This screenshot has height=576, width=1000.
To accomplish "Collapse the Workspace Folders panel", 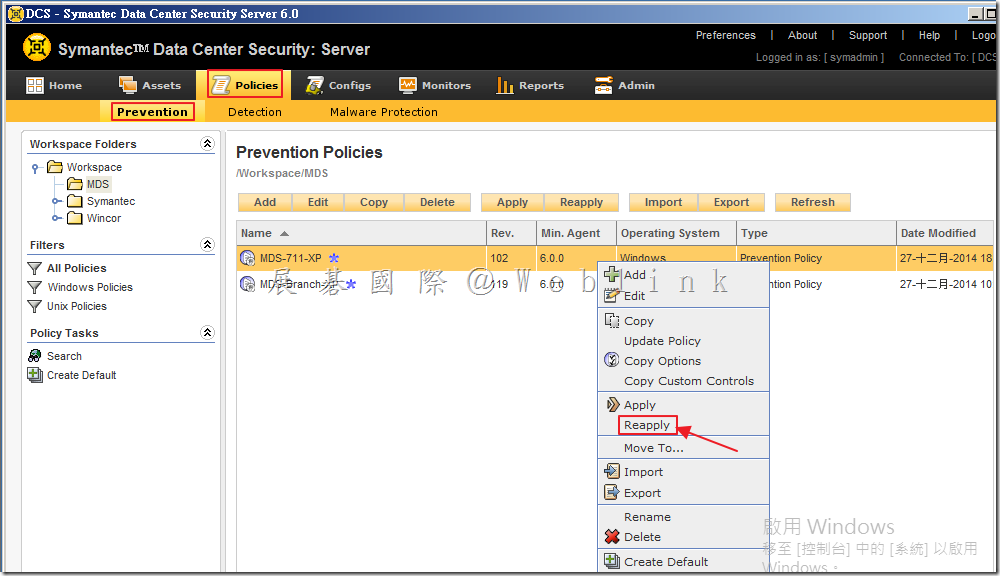I will (207, 143).
